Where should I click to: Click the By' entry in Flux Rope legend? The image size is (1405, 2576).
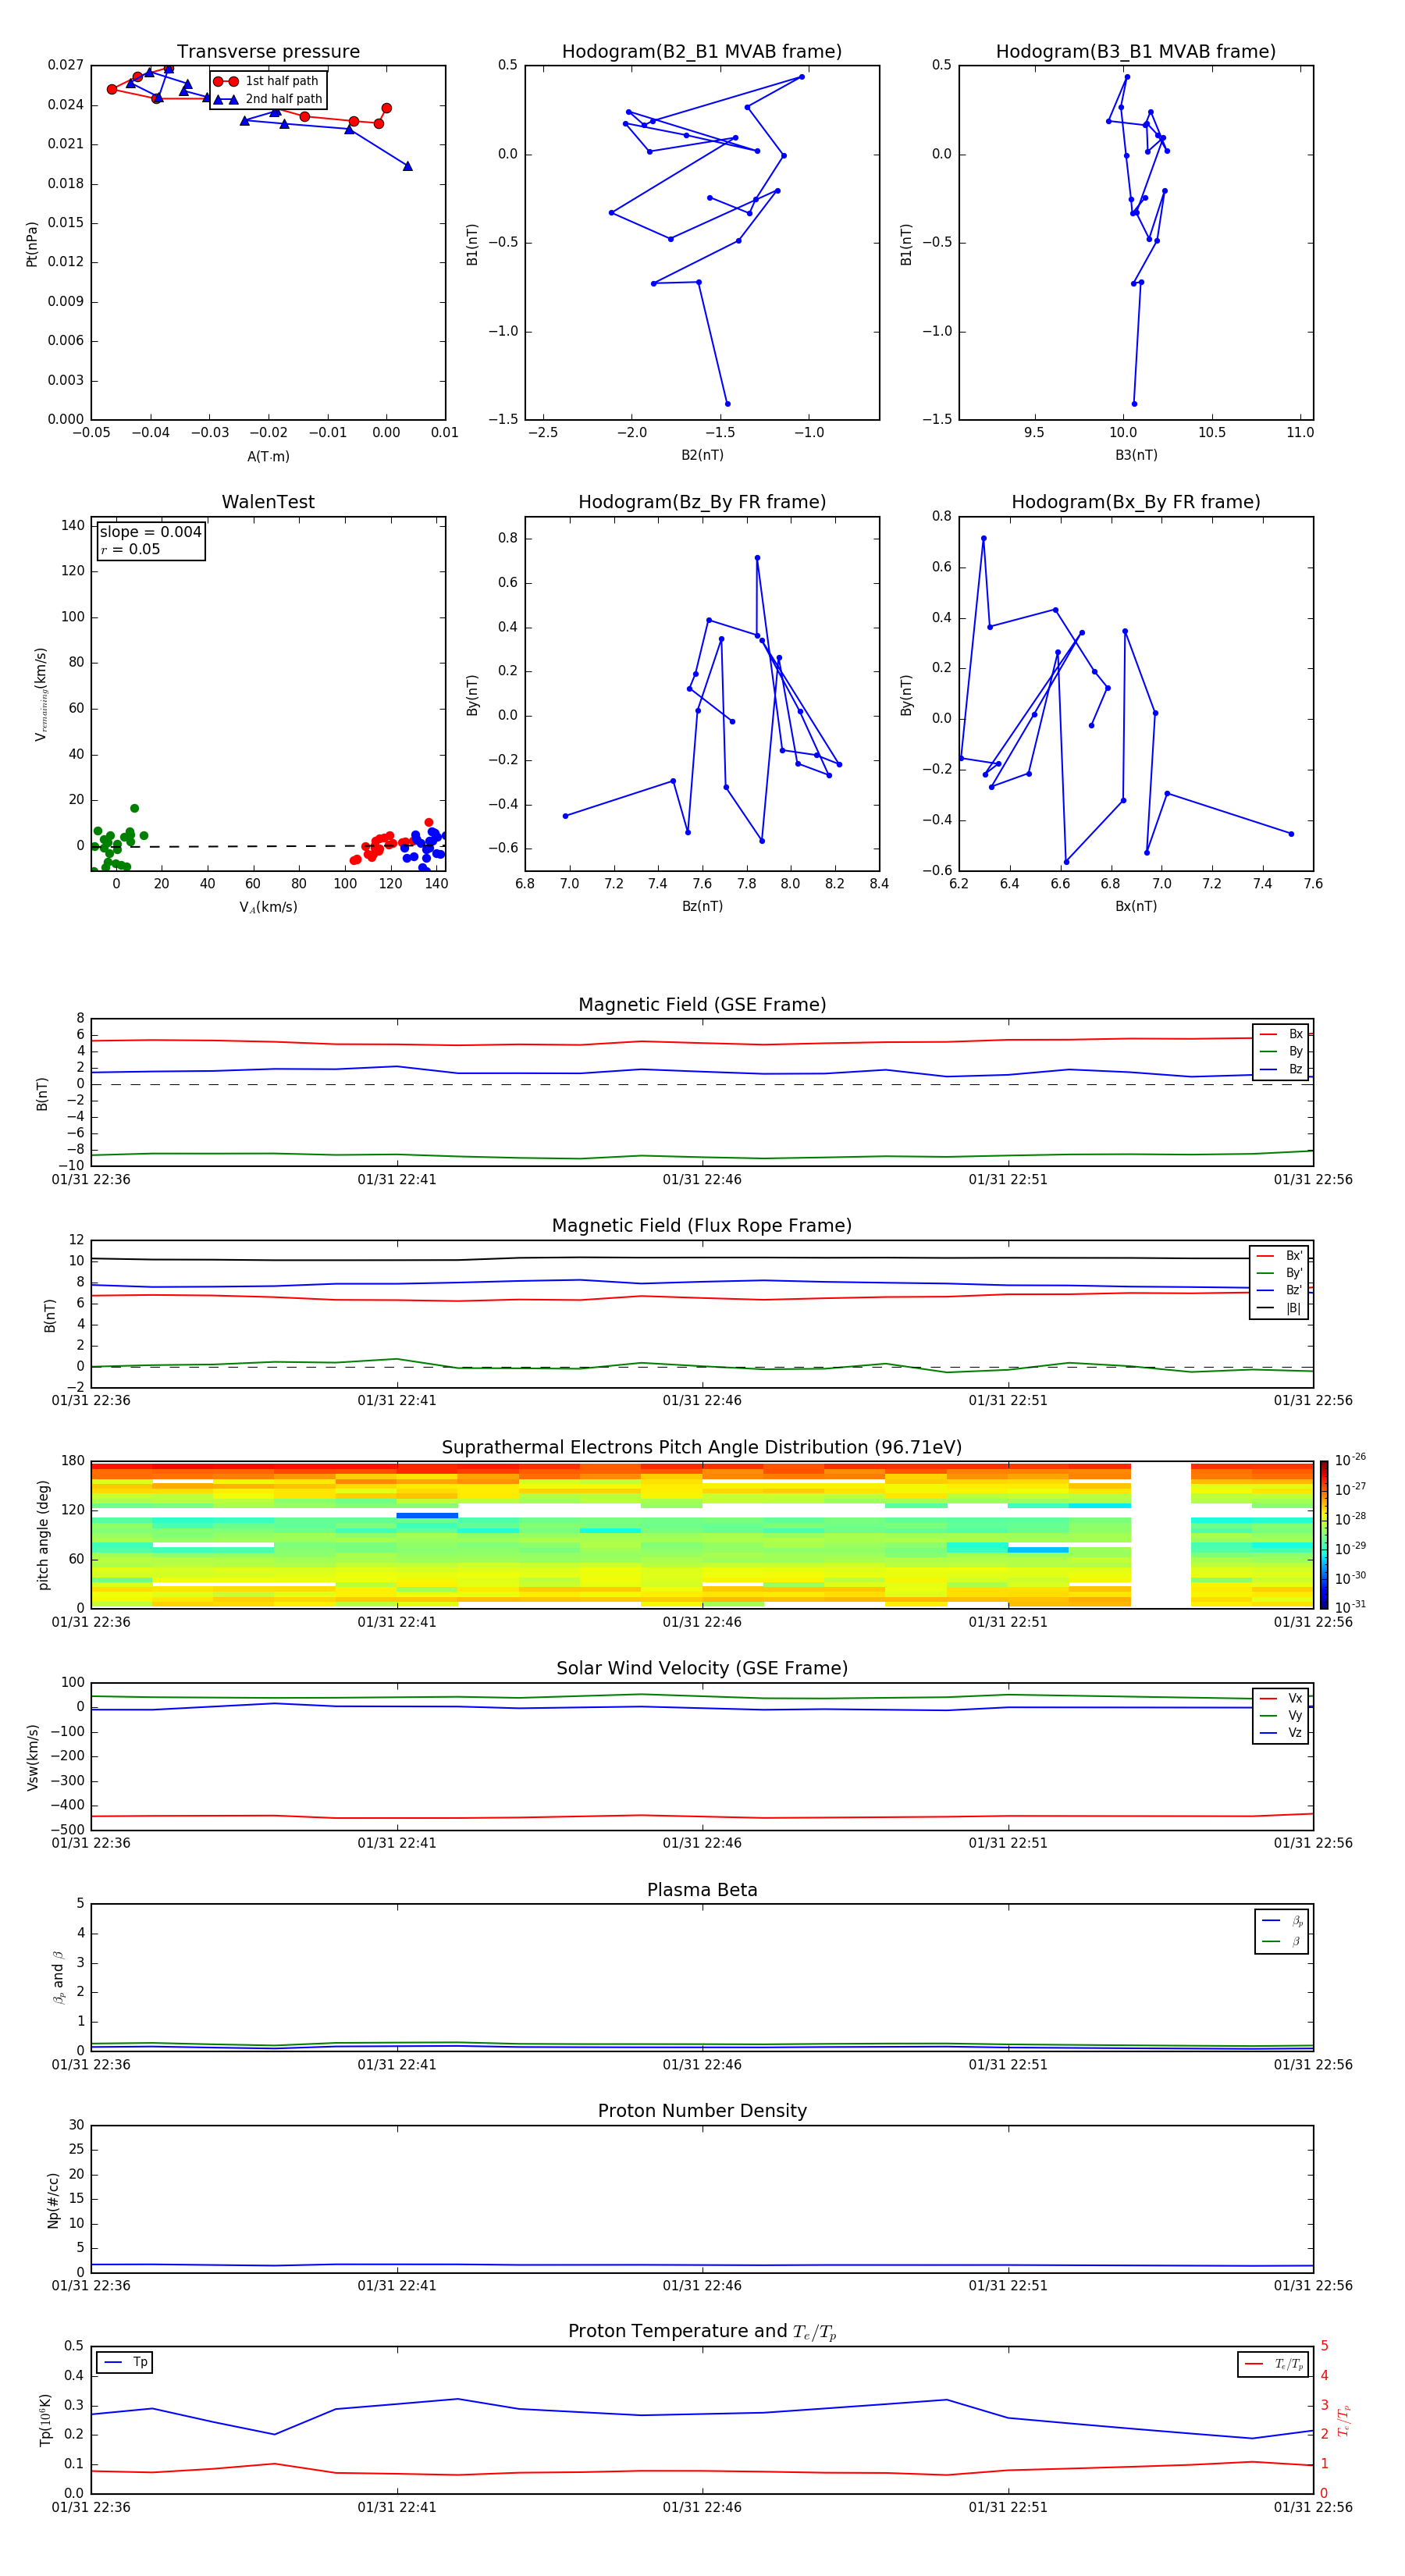pyautogui.click(x=1280, y=1273)
